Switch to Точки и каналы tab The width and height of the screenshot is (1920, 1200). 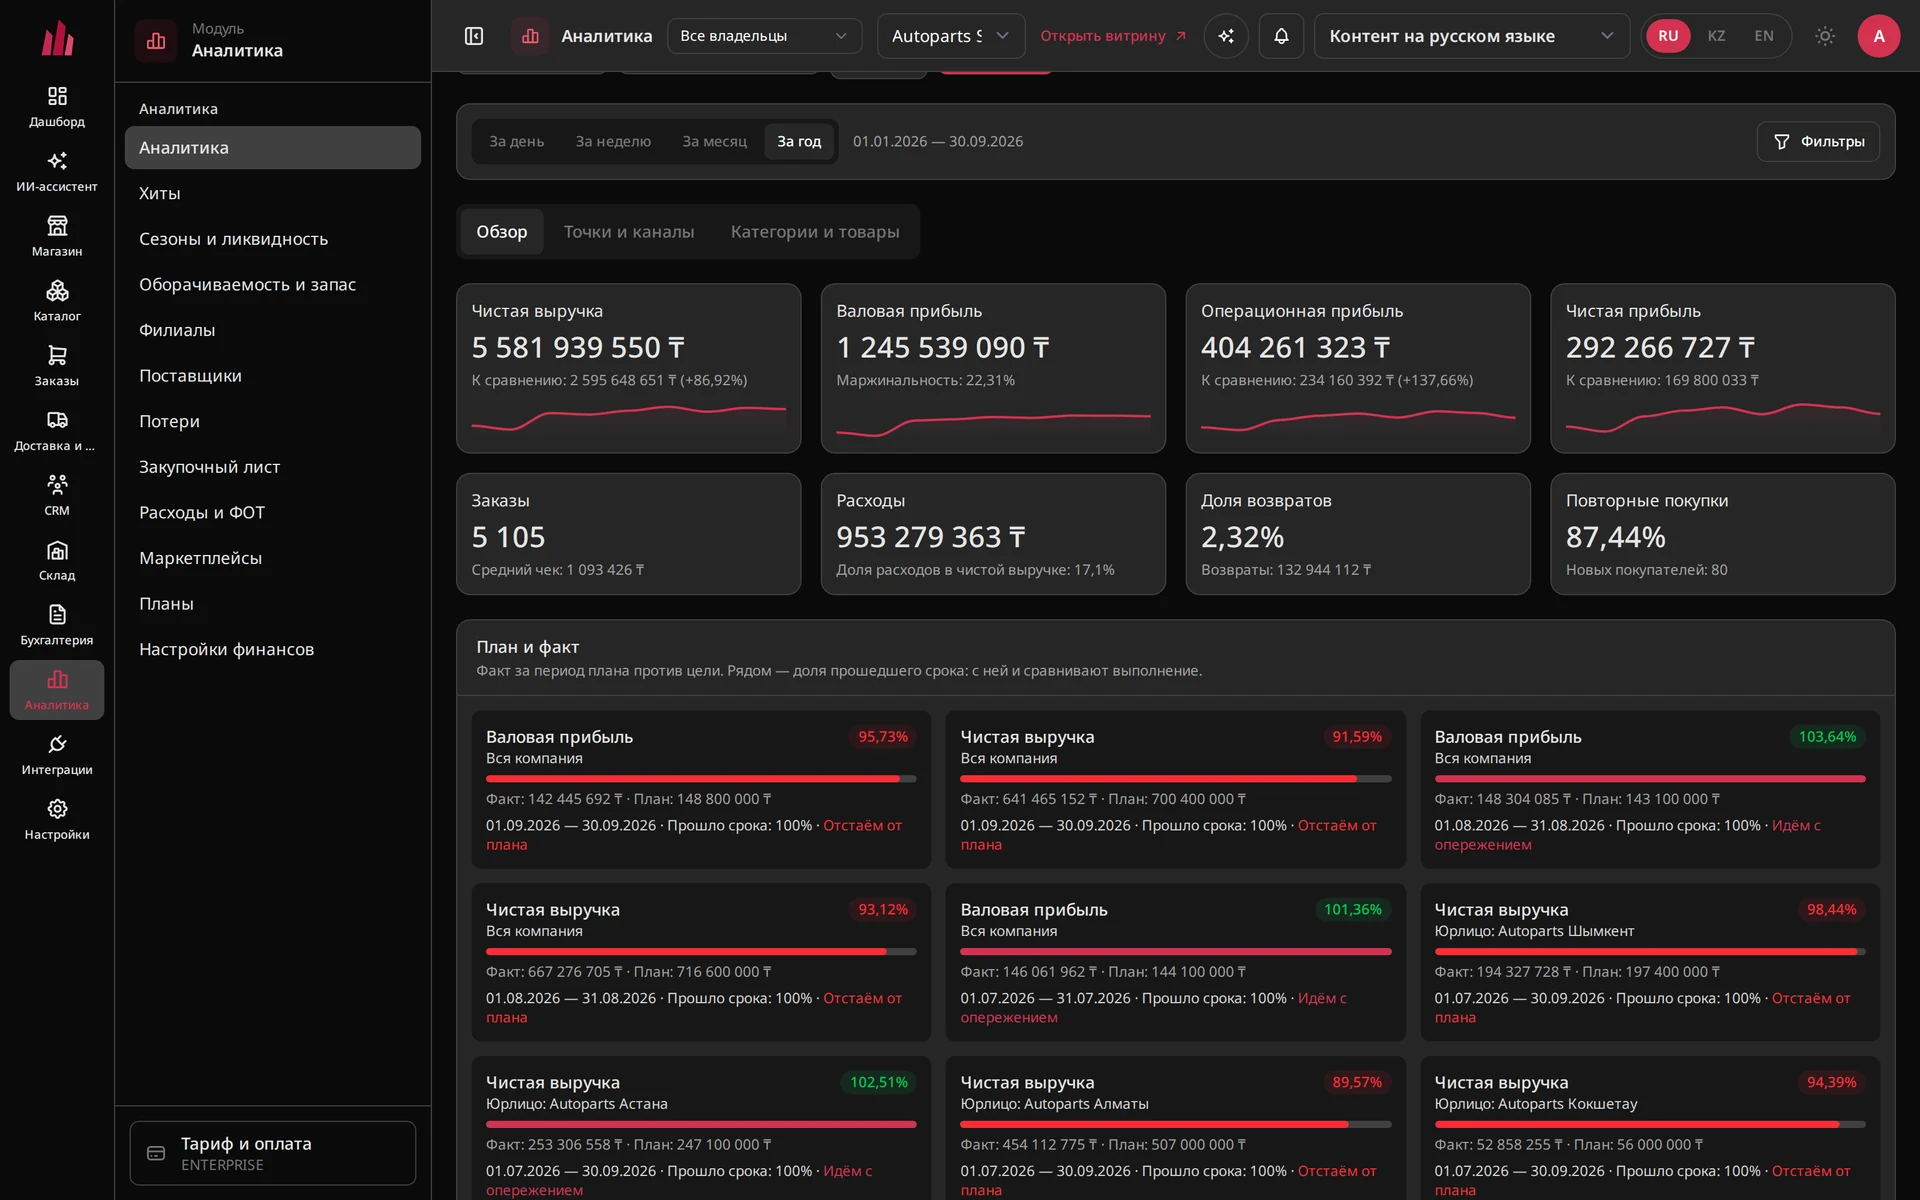coord(629,232)
